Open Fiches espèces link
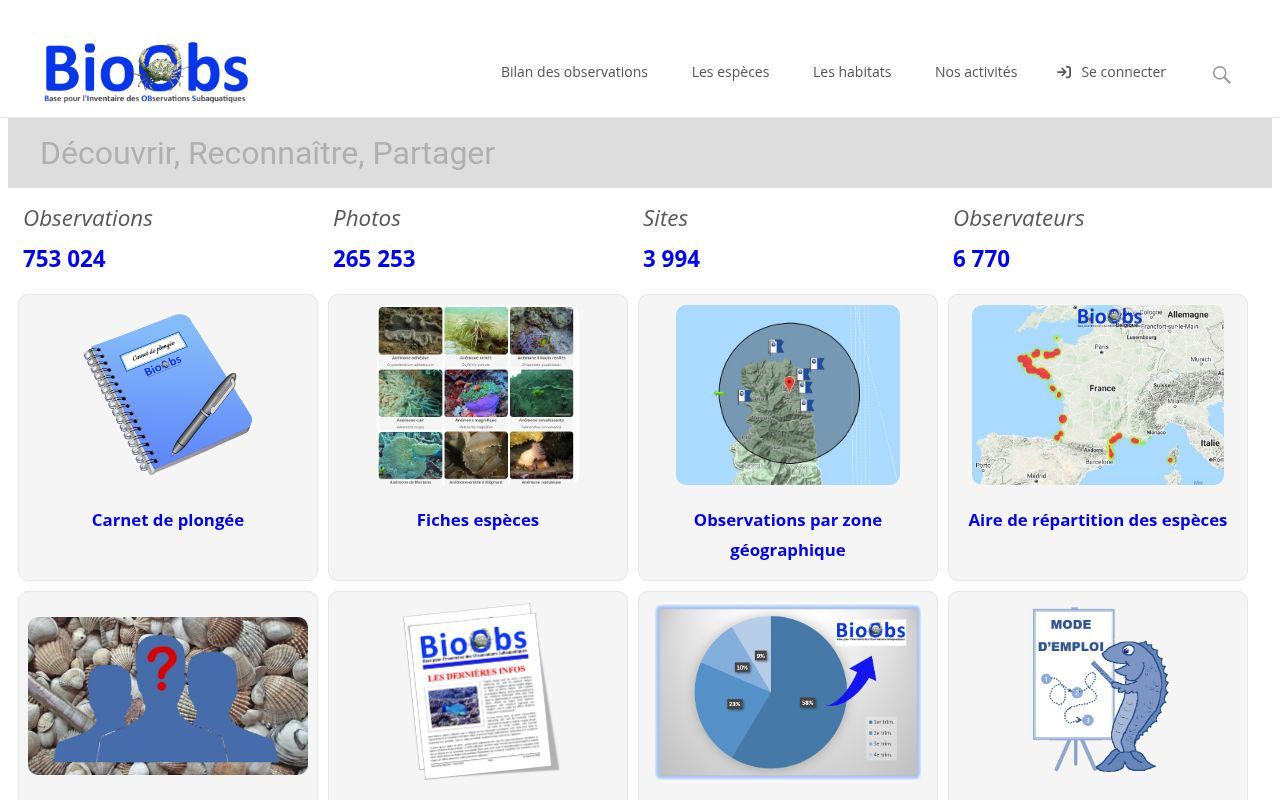The image size is (1280, 800). tap(478, 520)
